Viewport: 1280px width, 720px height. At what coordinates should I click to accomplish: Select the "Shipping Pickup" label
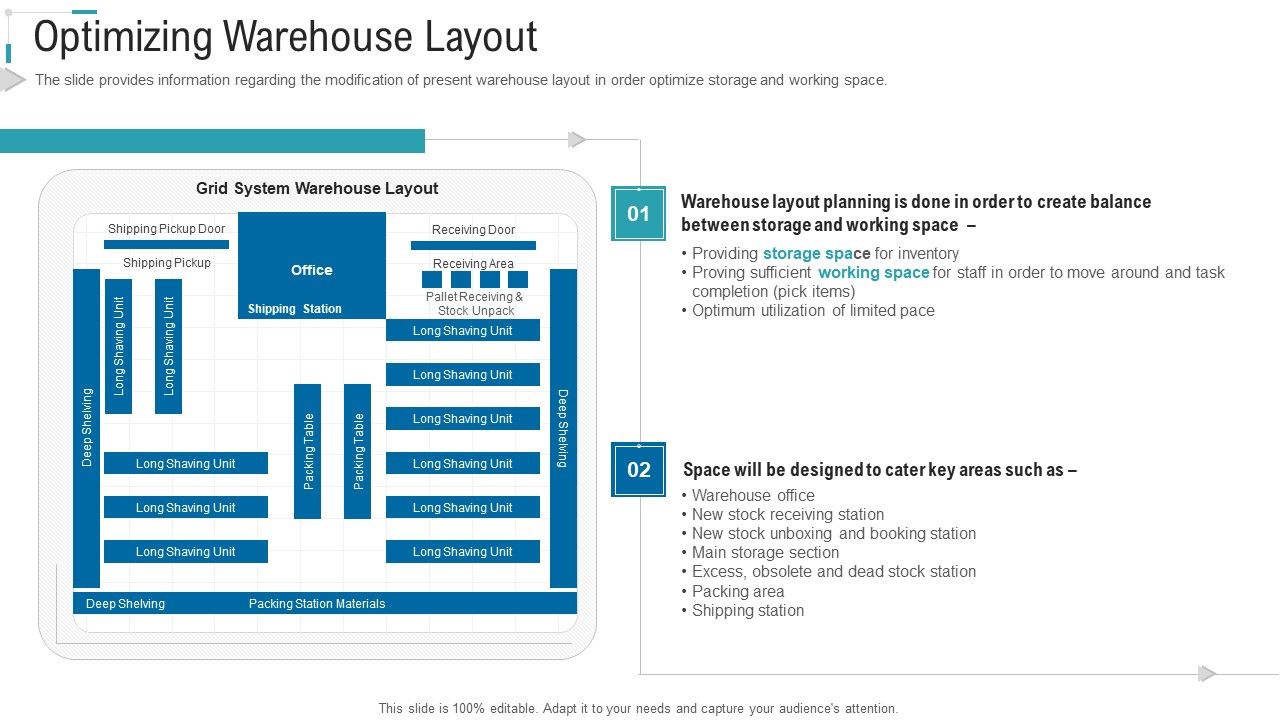[167, 263]
